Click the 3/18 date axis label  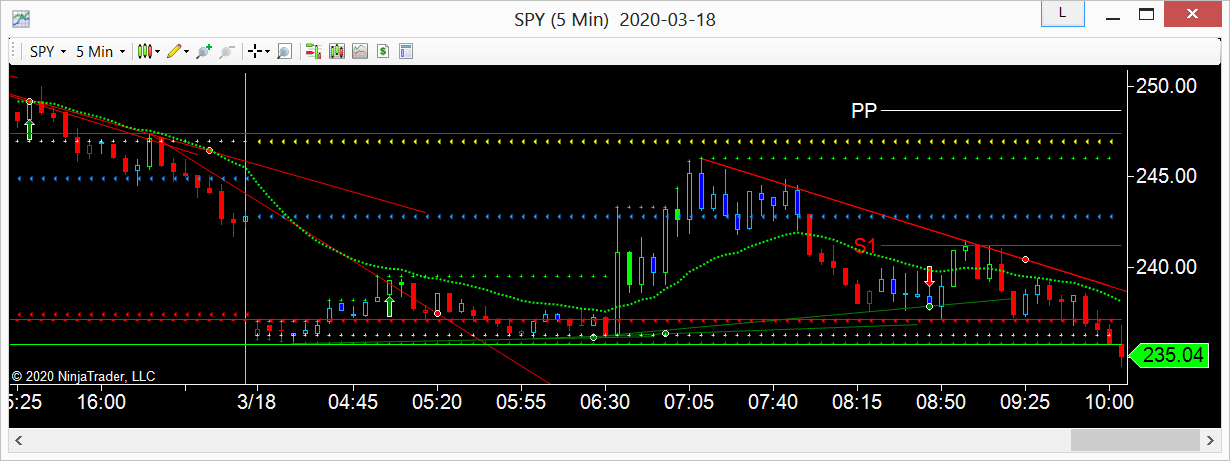point(258,402)
